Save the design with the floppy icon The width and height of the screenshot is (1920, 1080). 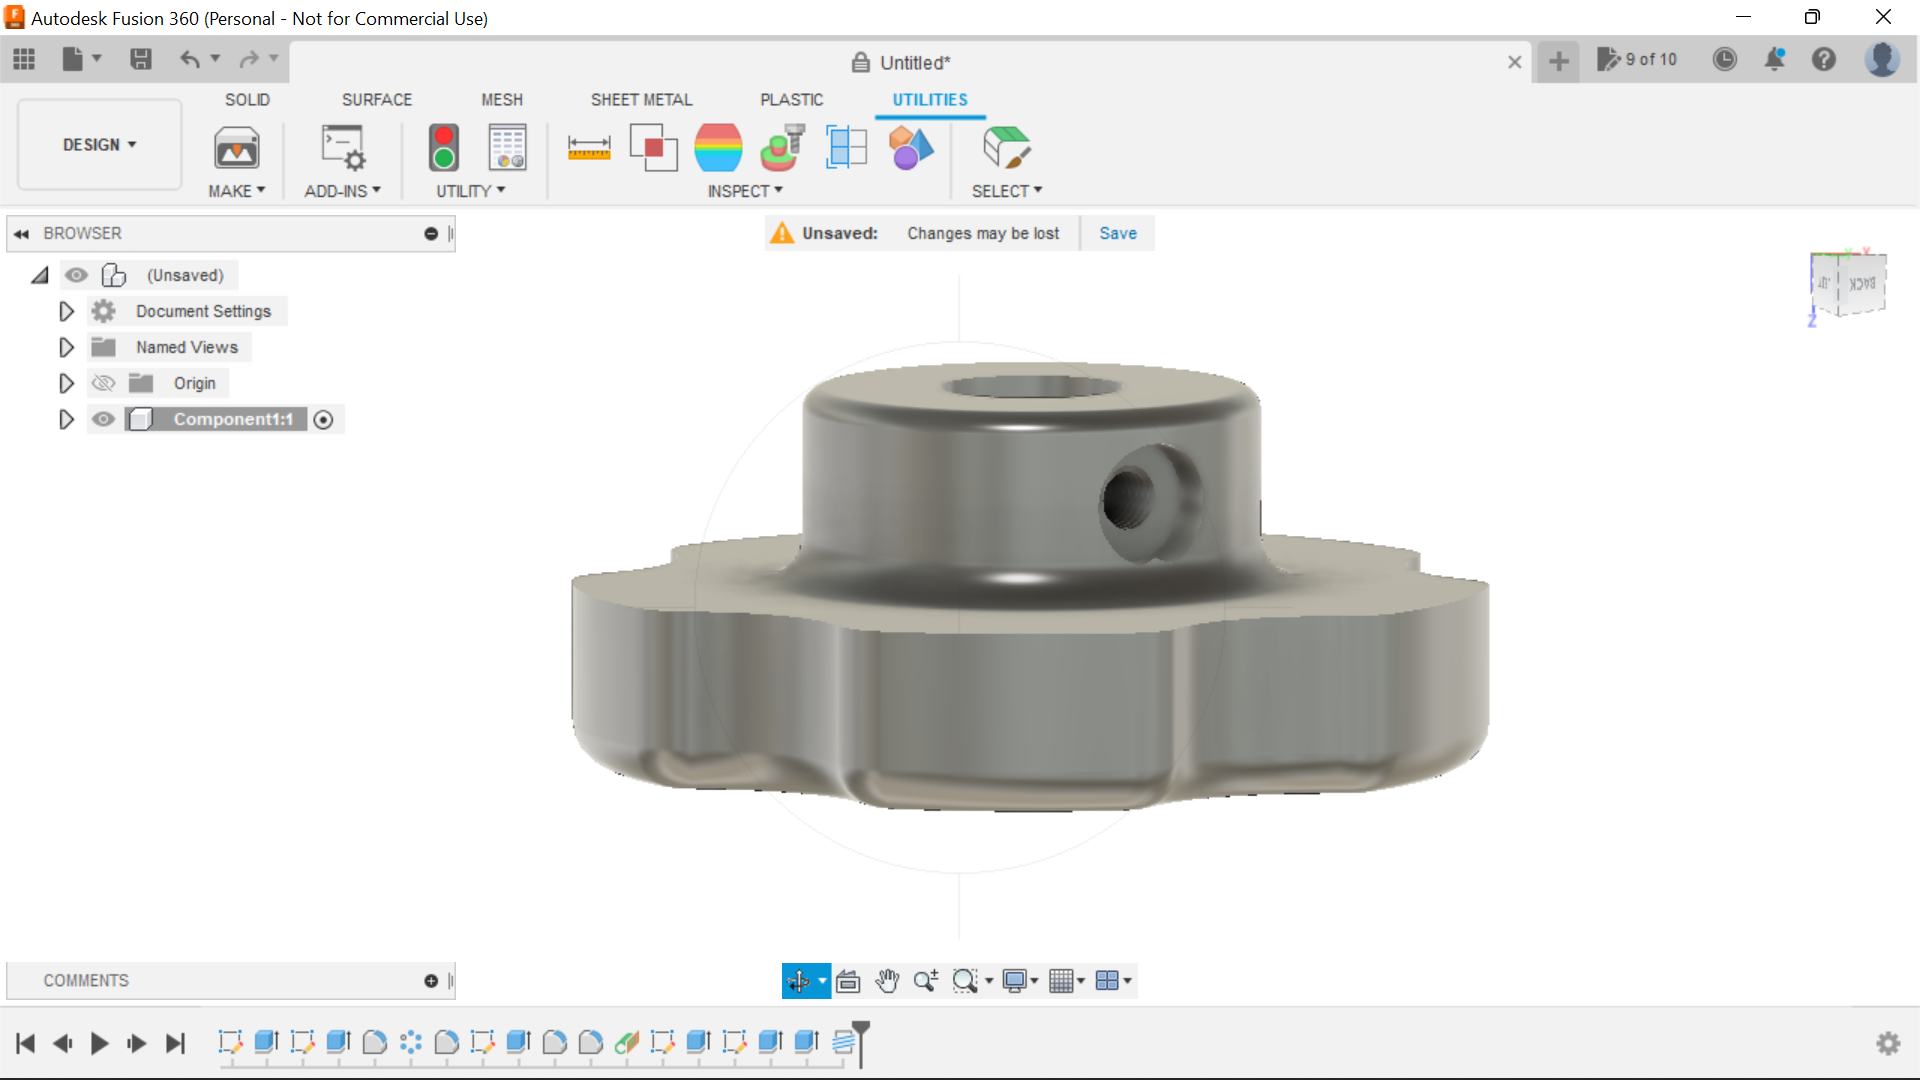click(x=141, y=60)
